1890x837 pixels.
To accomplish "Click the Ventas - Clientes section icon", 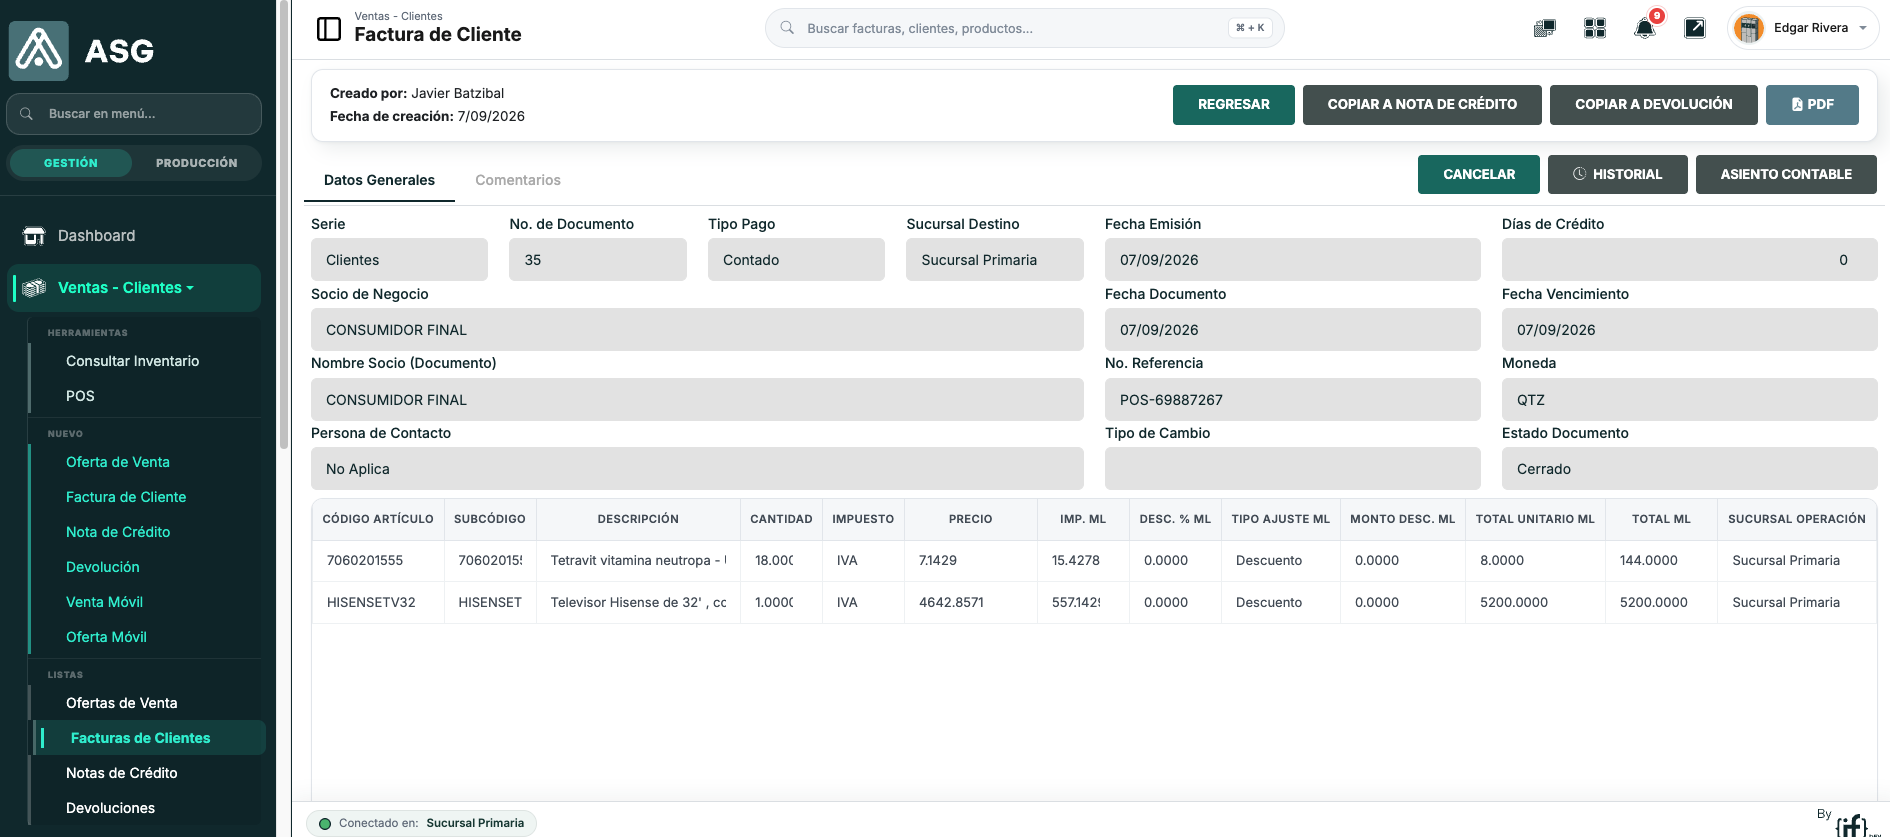I will point(34,288).
